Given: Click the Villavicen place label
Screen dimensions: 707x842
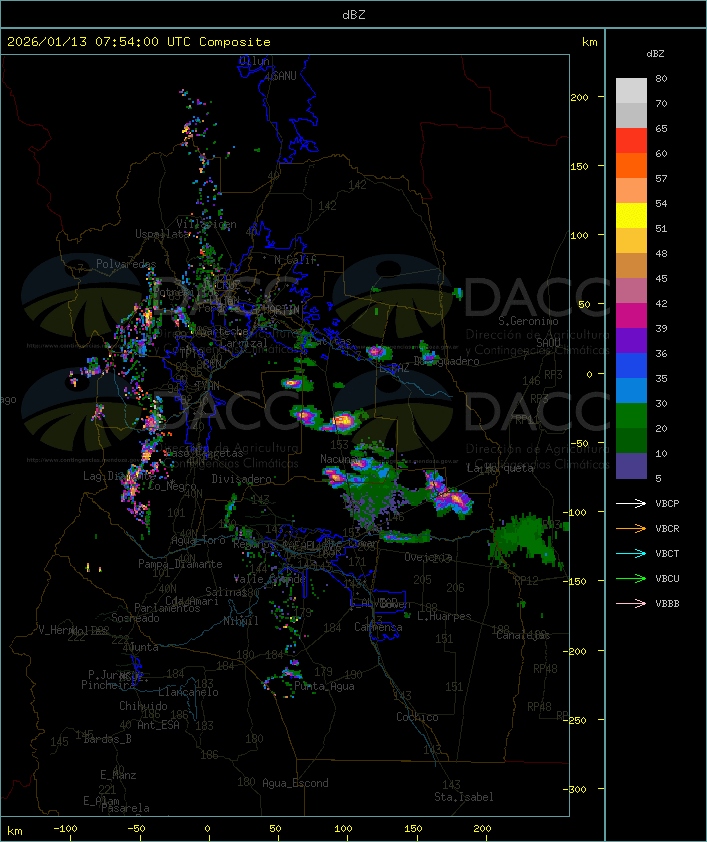Looking at the screenshot, I should 206,224.
